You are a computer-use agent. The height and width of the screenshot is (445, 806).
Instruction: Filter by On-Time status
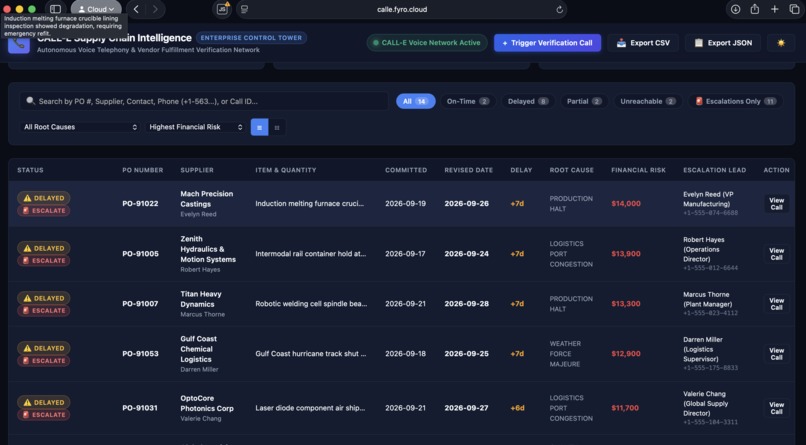click(467, 101)
